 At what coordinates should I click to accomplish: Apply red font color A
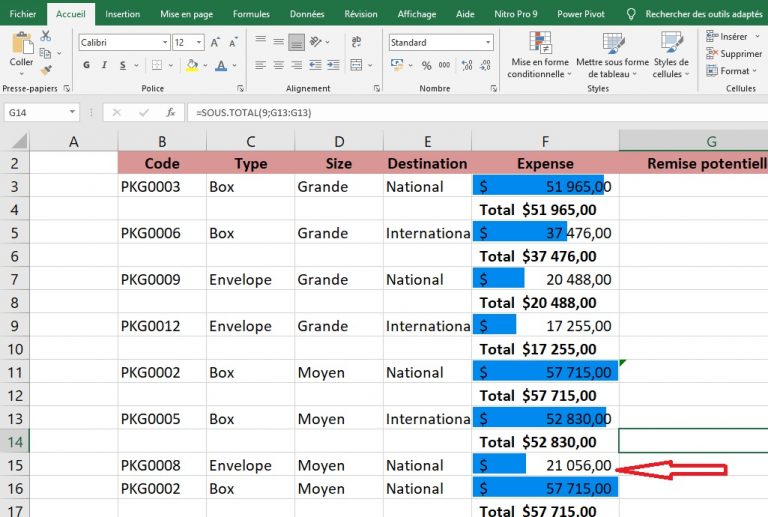221,65
